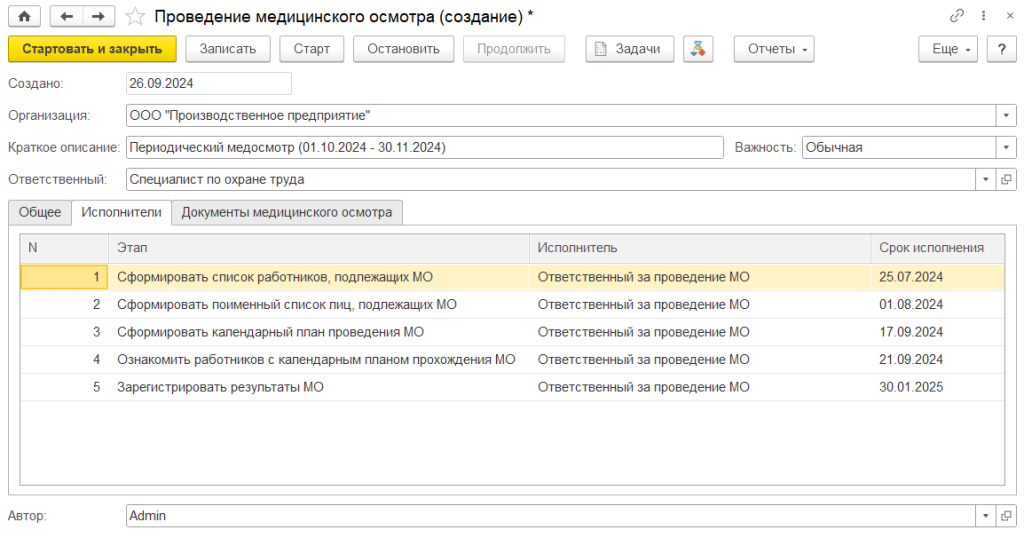Go back with the left arrow
The height and width of the screenshot is (538, 1024).
point(67,16)
